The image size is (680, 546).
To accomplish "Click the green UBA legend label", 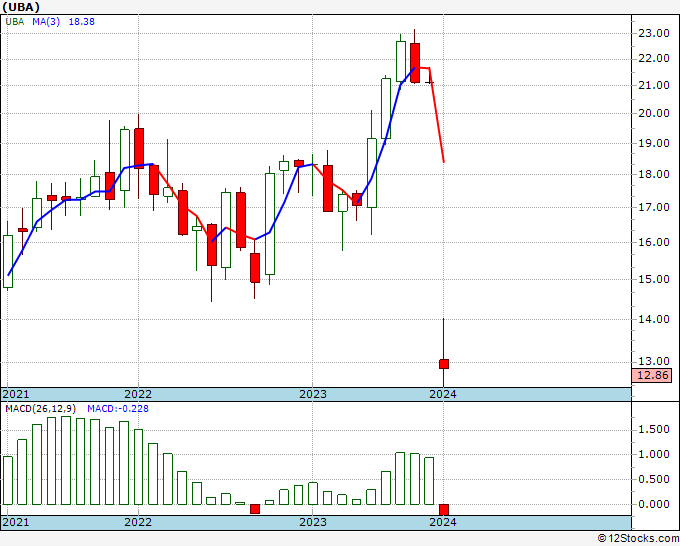I will click(x=15, y=22).
